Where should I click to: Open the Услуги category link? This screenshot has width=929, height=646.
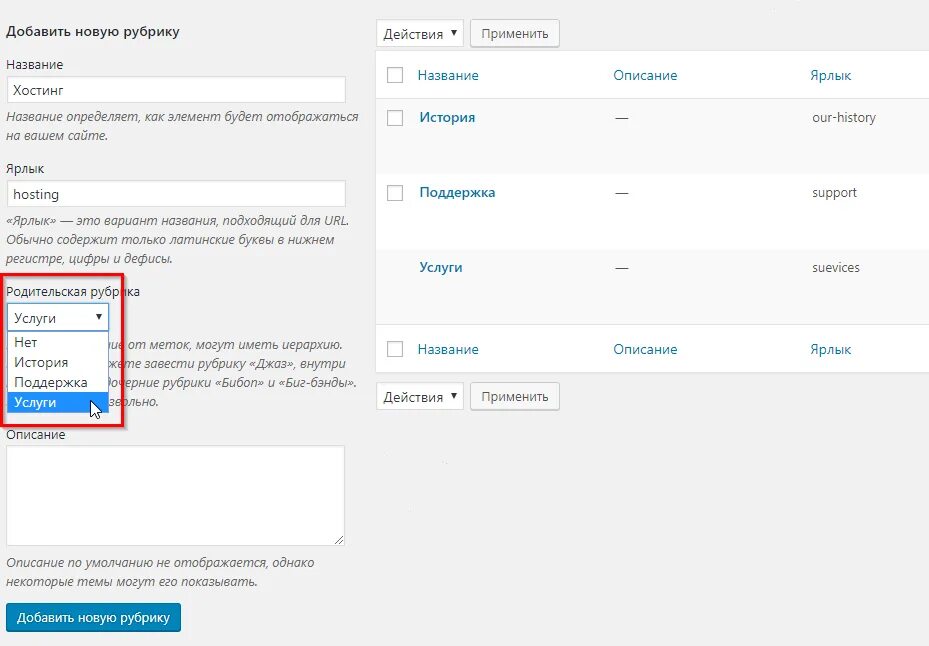coord(441,268)
